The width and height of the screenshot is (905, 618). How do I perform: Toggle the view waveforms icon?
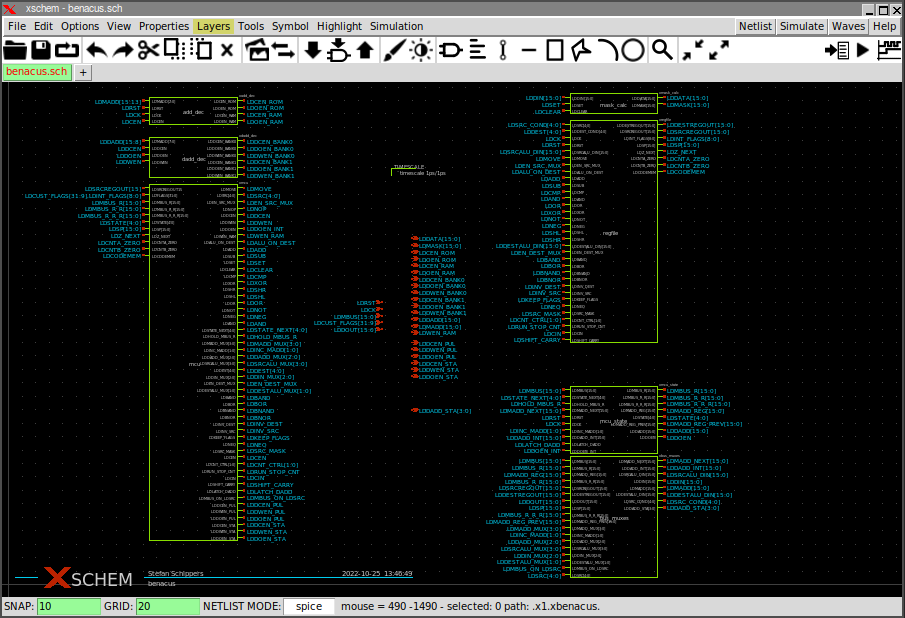(887, 49)
